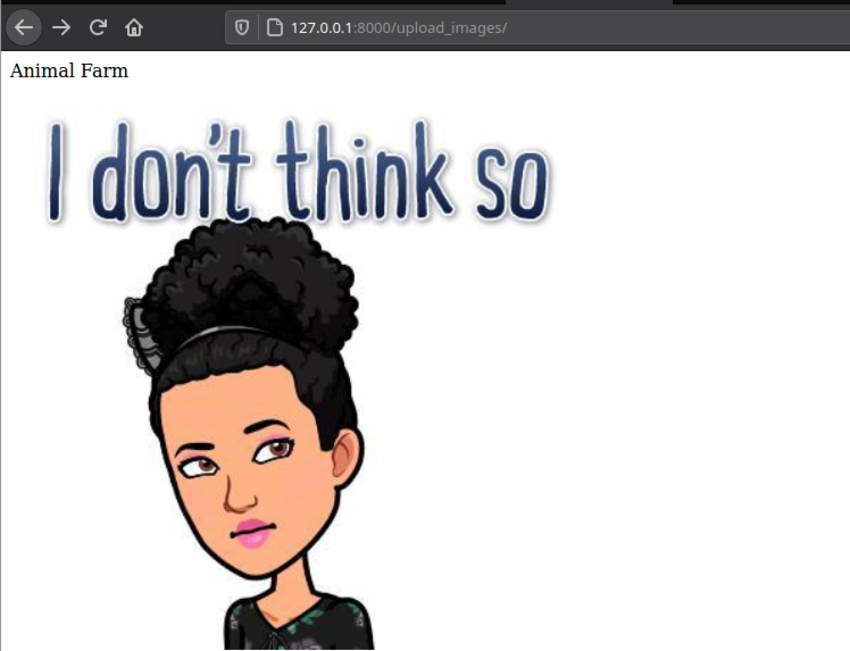Open the tracking protection shield panel
The width and height of the screenshot is (850, 651).
pyautogui.click(x=242, y=28)
